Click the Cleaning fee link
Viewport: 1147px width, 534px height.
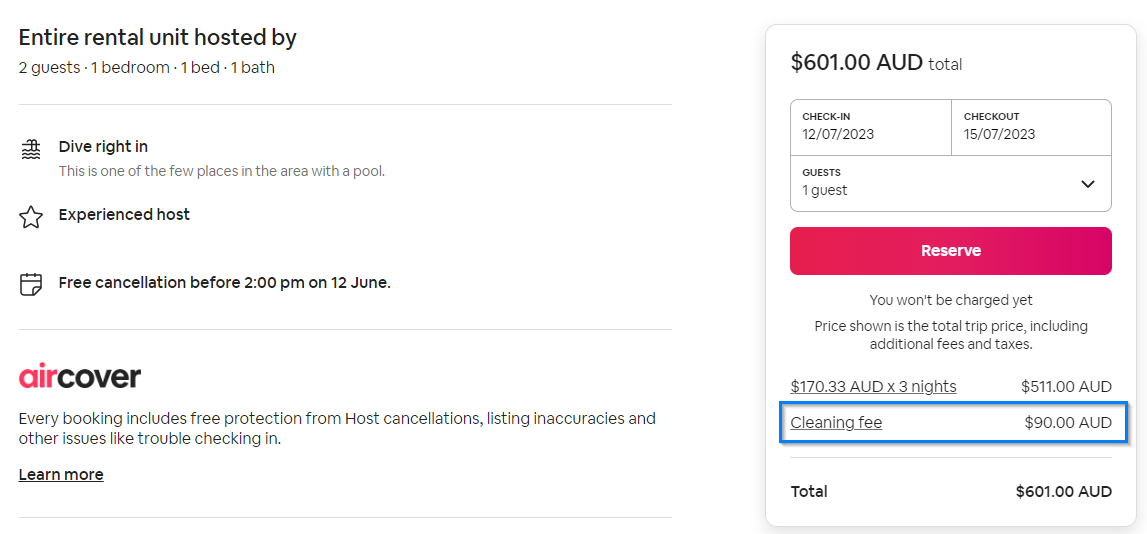pos(836,422)
